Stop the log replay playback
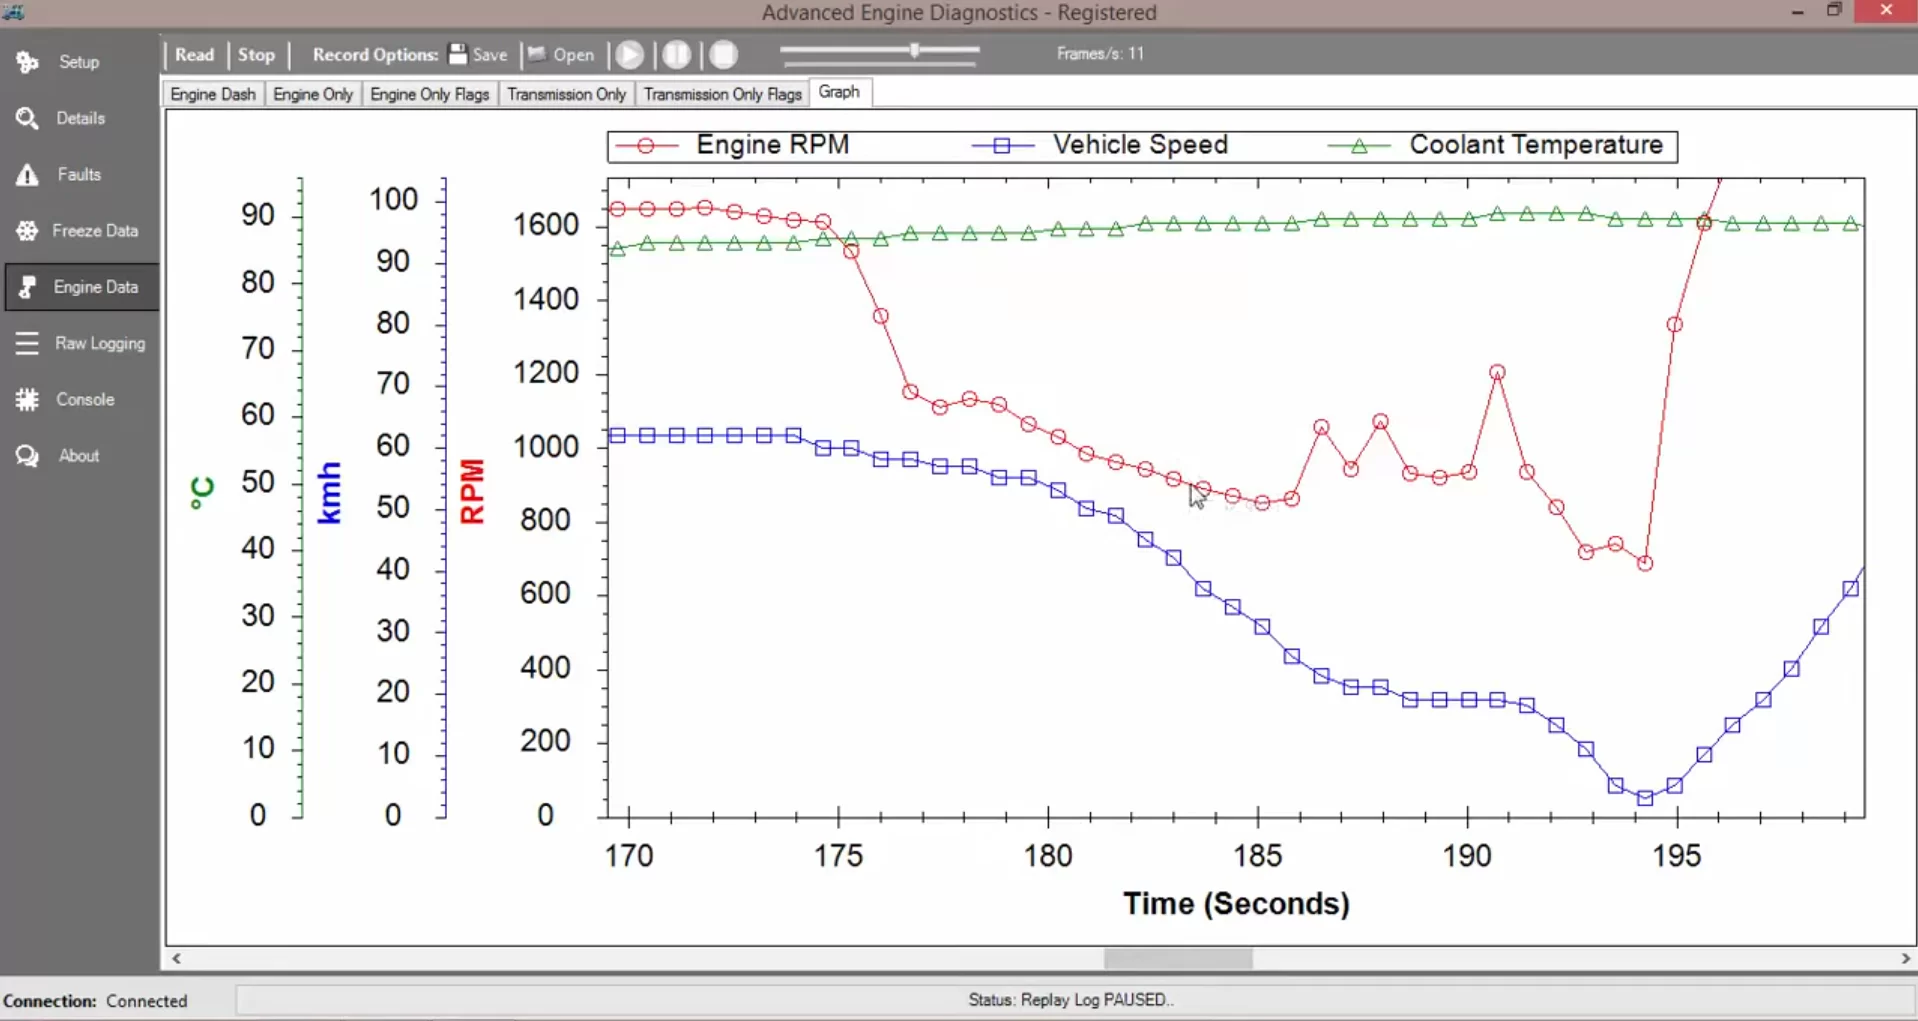This screenshot has width=1918, height=1021. pos(724,54)
